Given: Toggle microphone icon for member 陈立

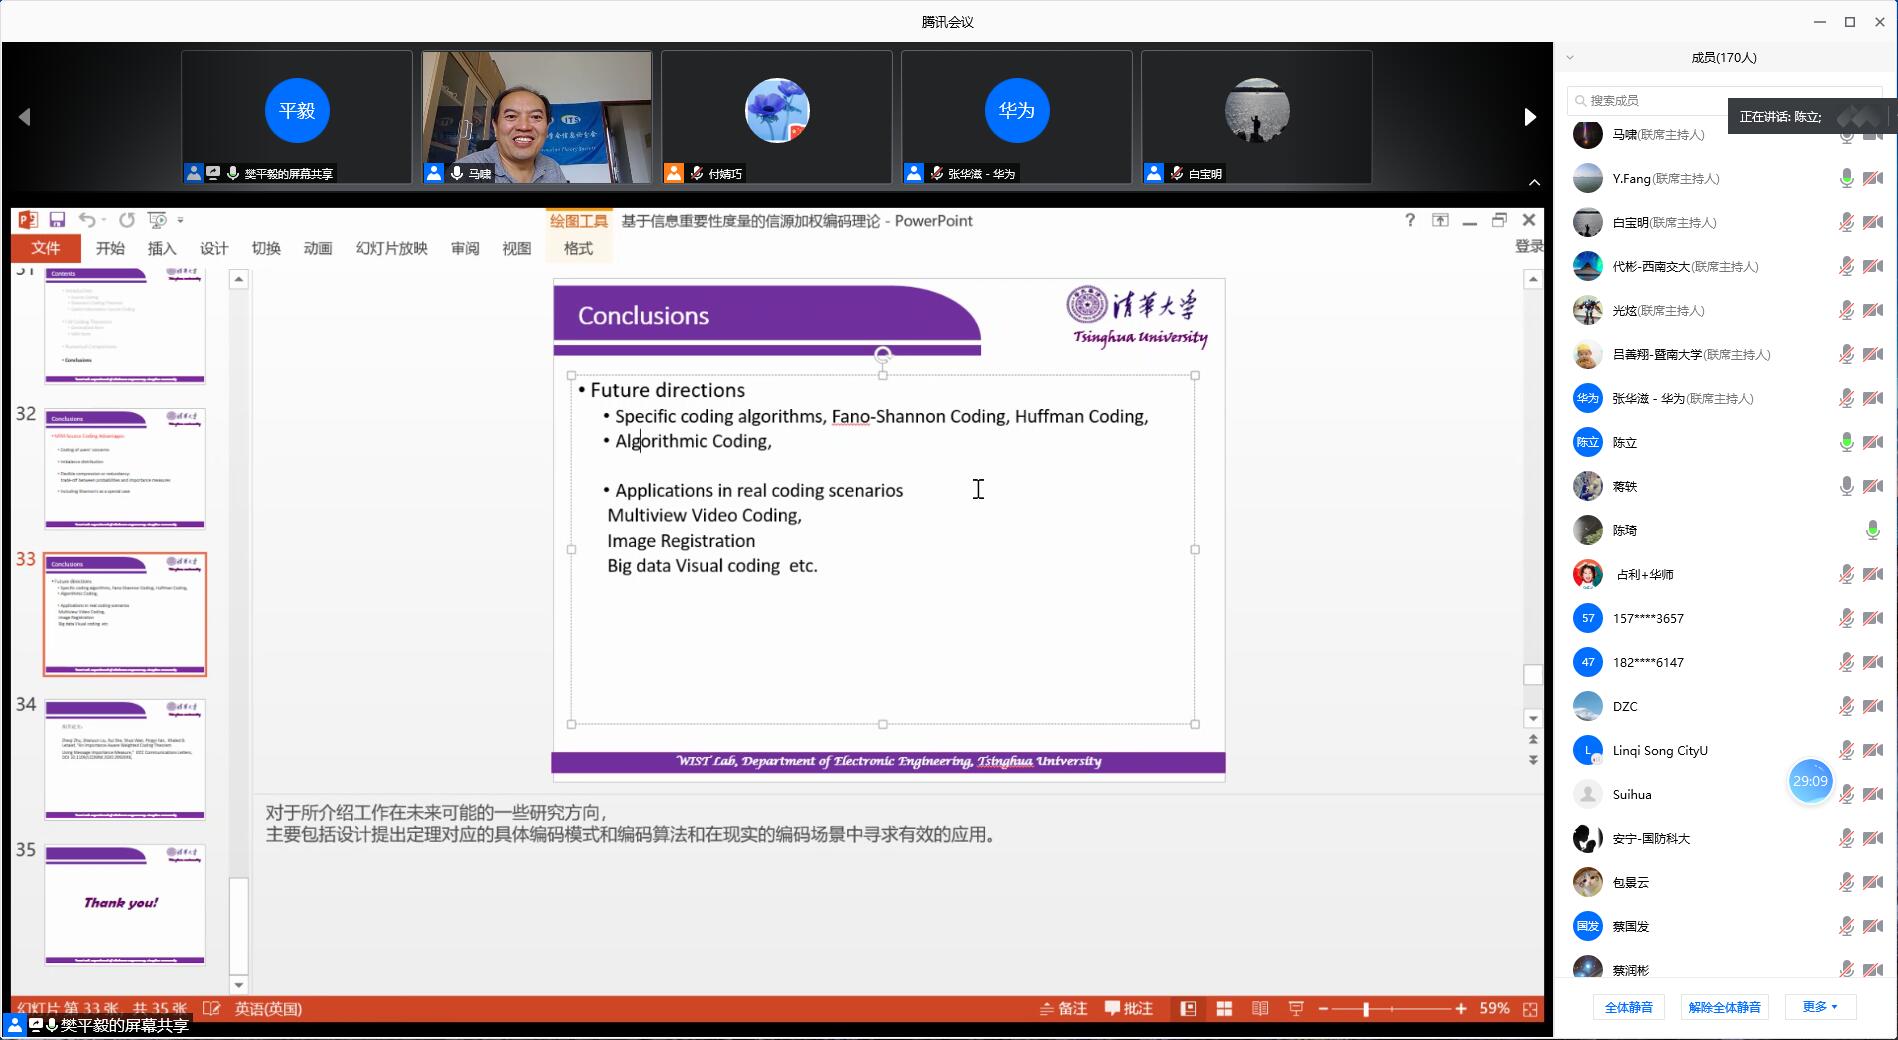Looking at the screenshot, I should click(1846, 443).
